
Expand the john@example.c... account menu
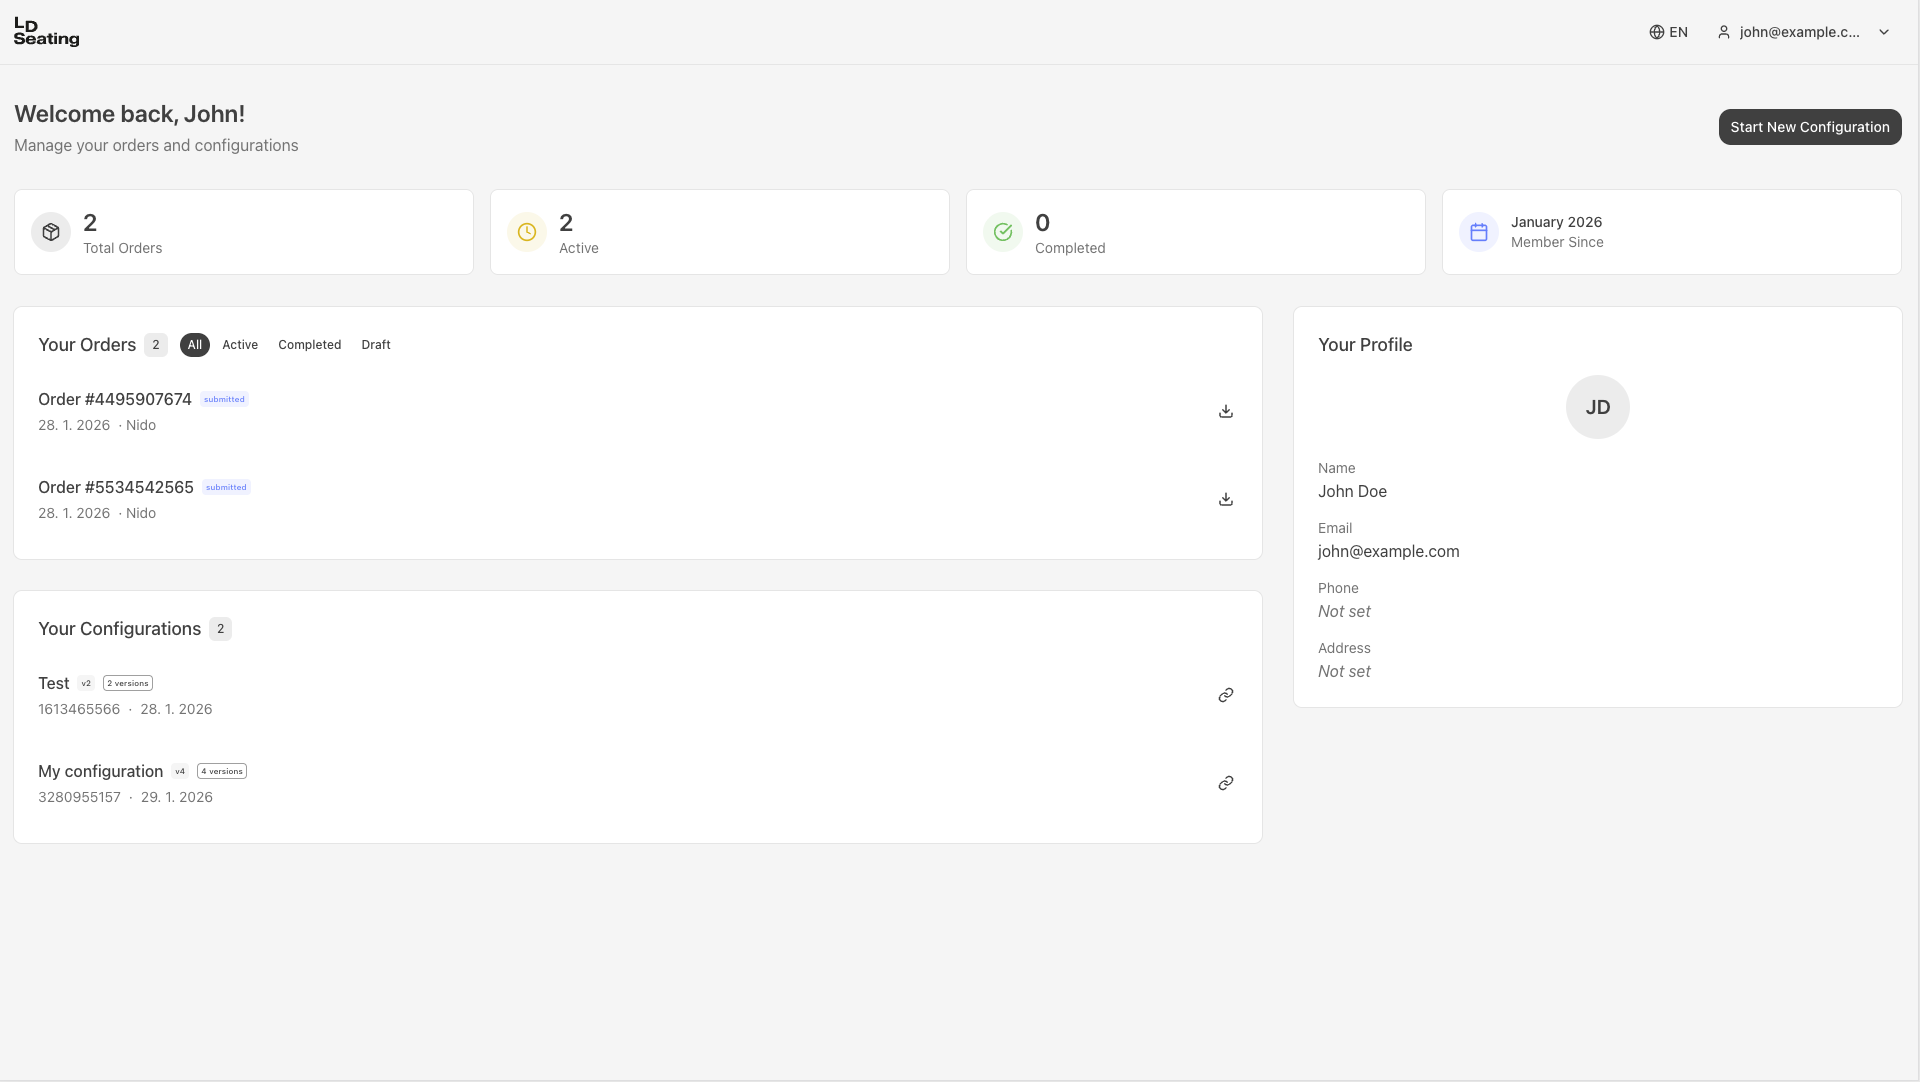[1798, 32]
